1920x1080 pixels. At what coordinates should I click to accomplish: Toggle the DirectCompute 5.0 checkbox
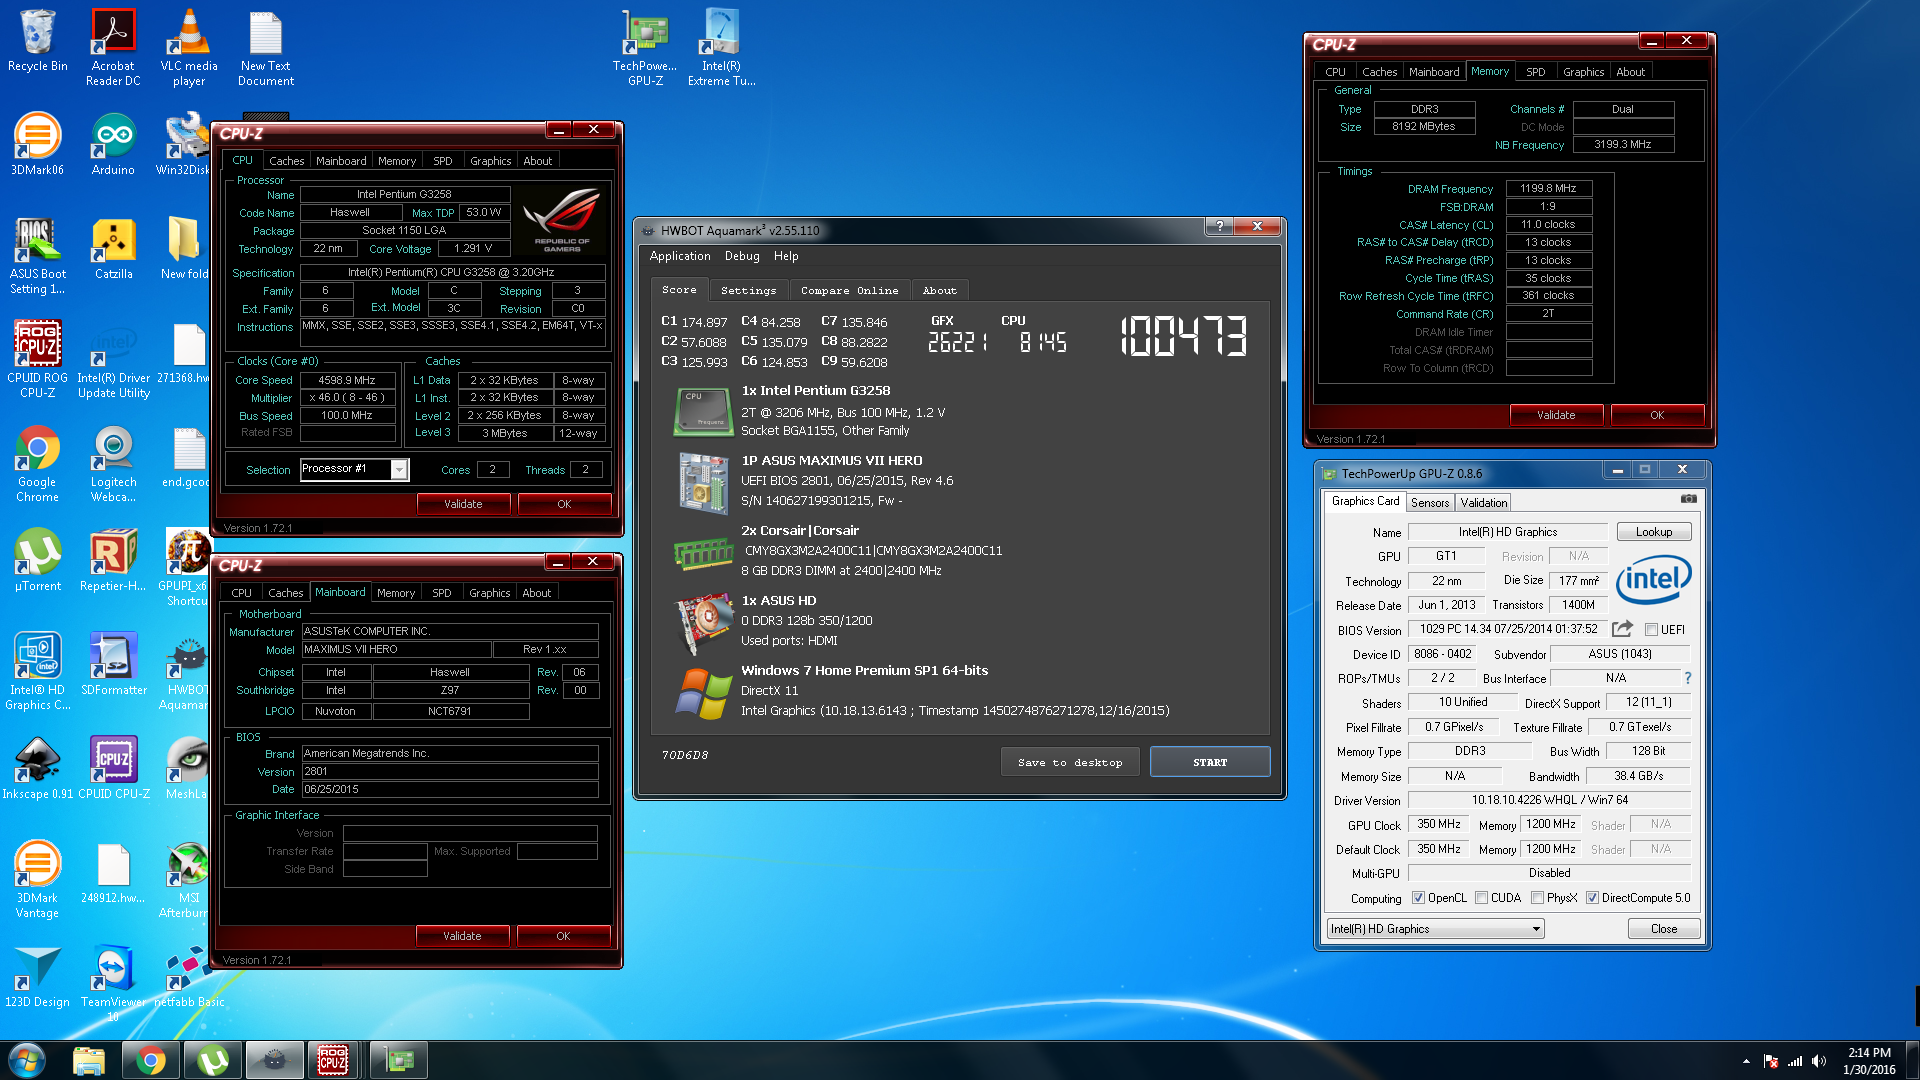point(1592,898)
